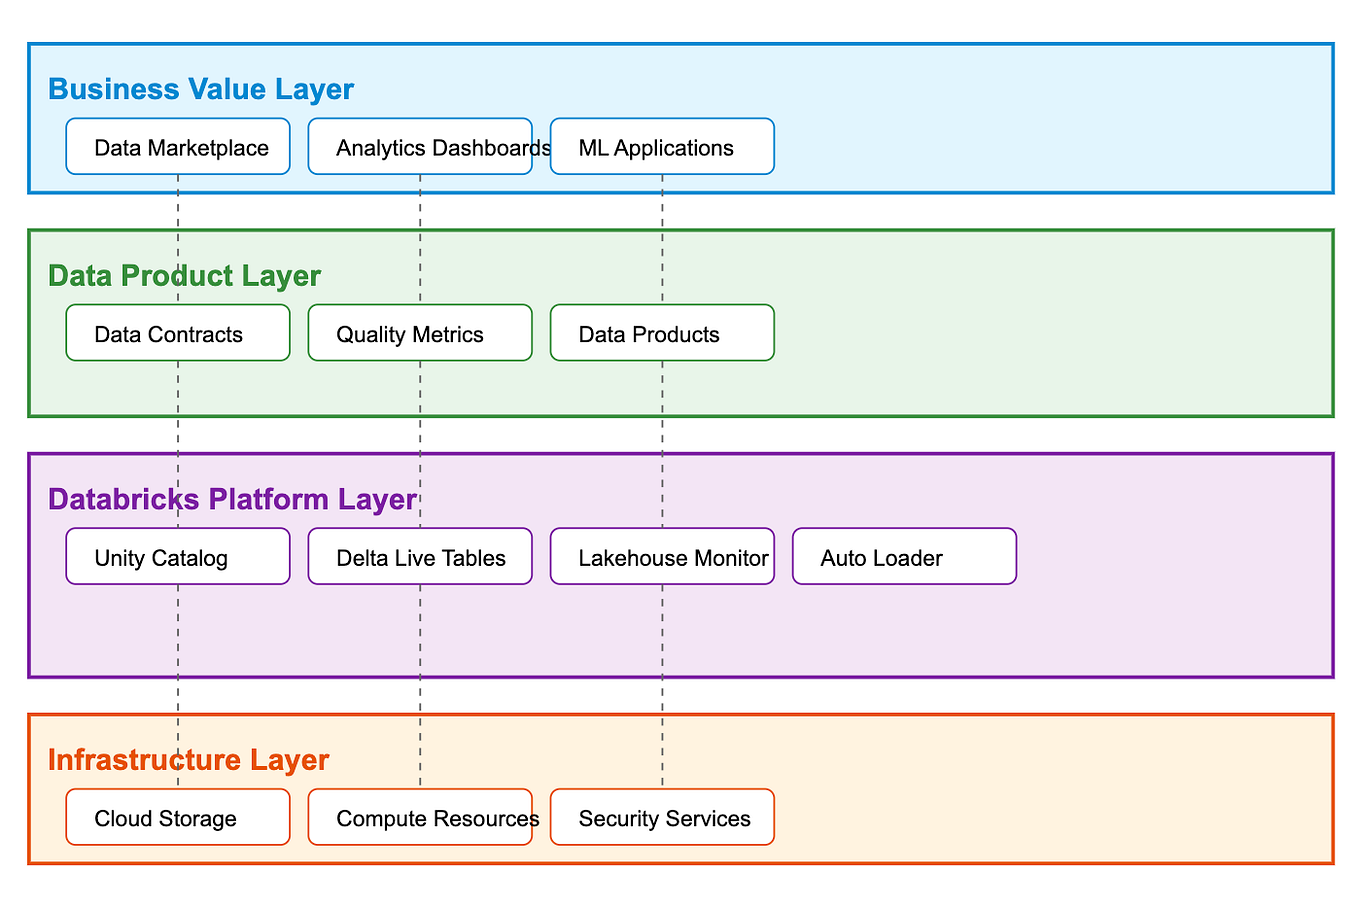1358x908 pixels.
Task: Select the Auto Loader box
Action: (x=904, y=557)
